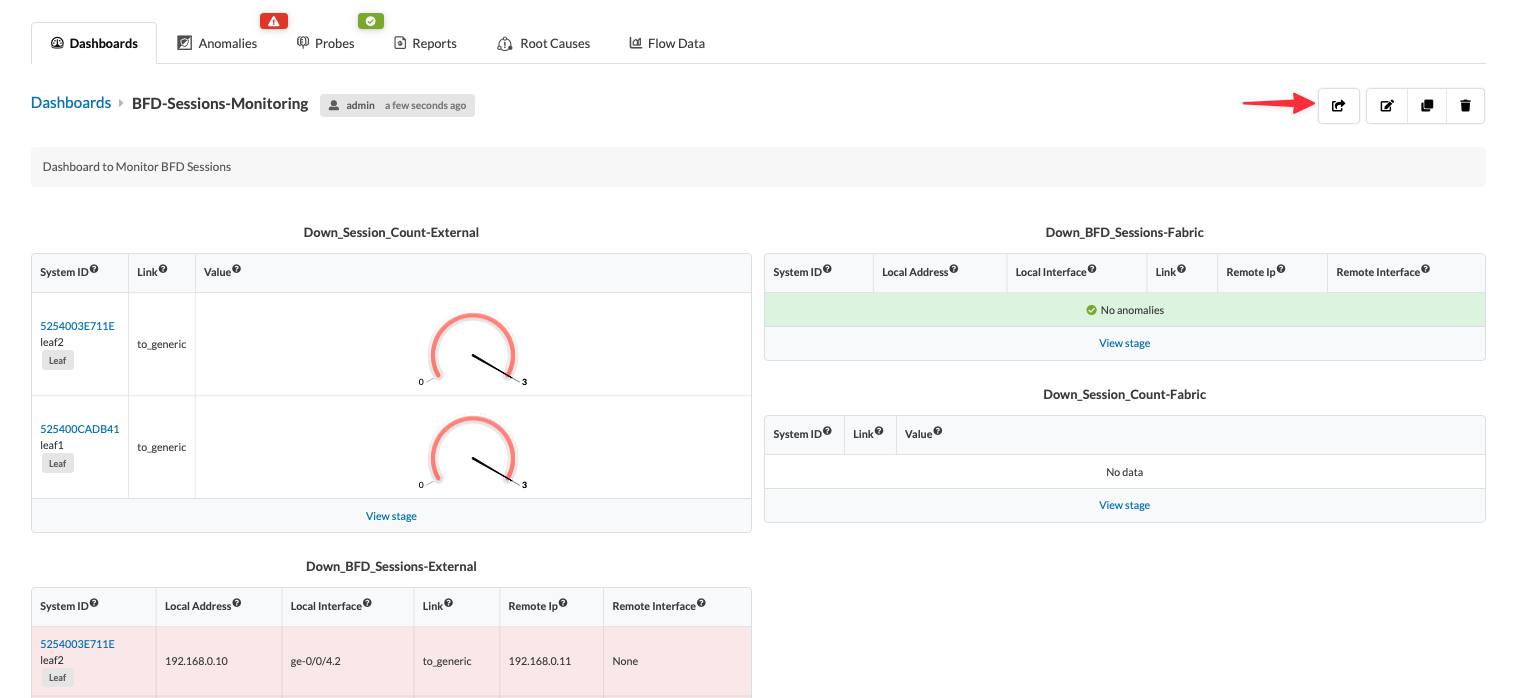Click the export dashboard icon button
1515x698 pixels.
point(1338,105)
